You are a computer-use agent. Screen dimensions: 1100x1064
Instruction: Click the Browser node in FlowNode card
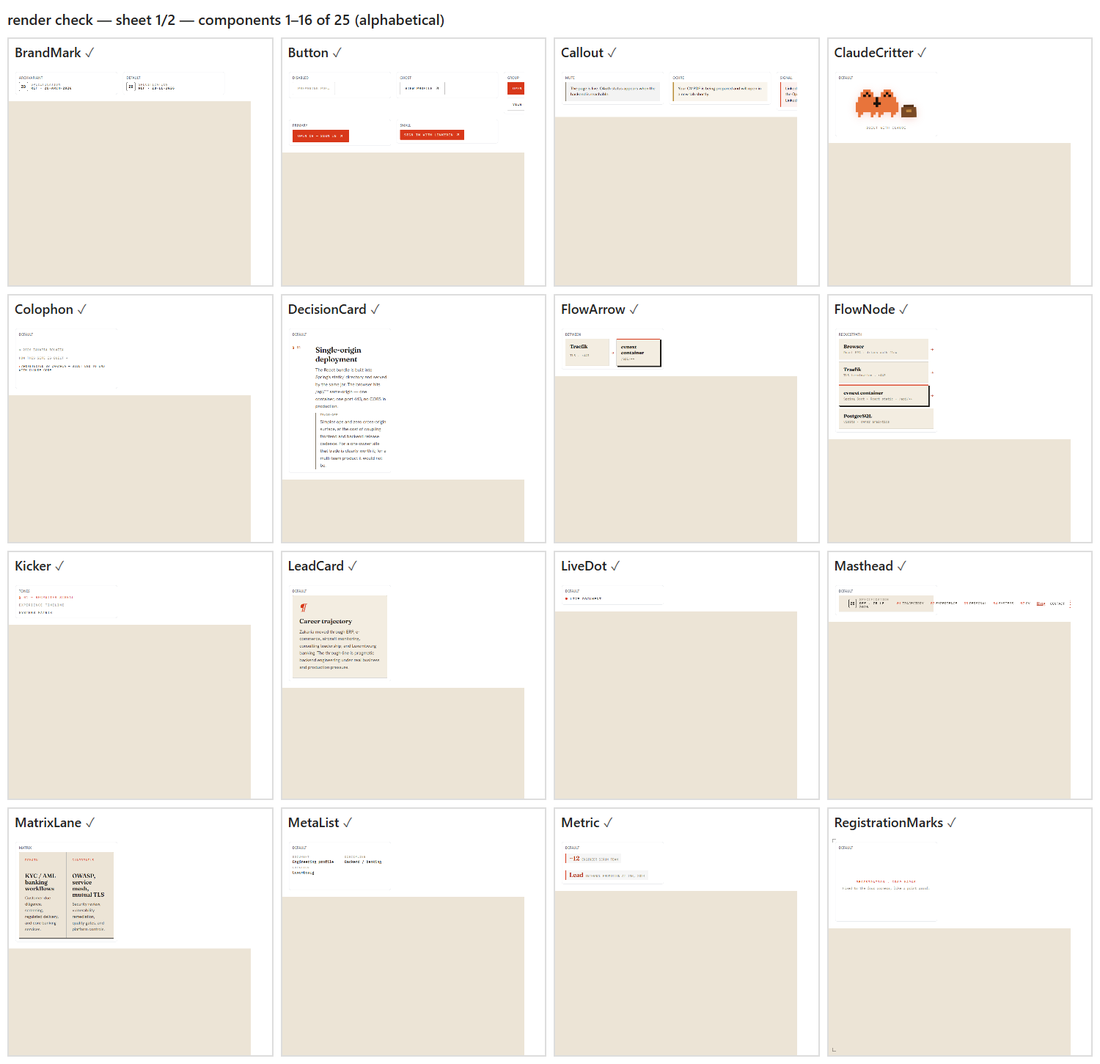(883, 349)
